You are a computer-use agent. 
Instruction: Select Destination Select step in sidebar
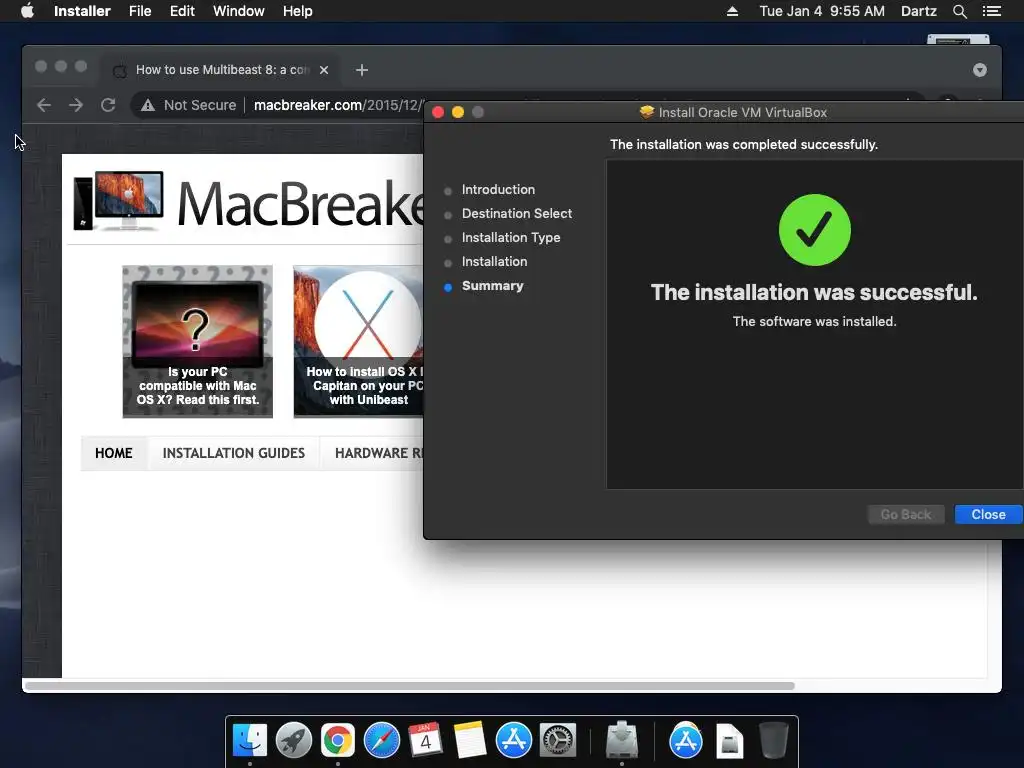[x=517, y=214]
